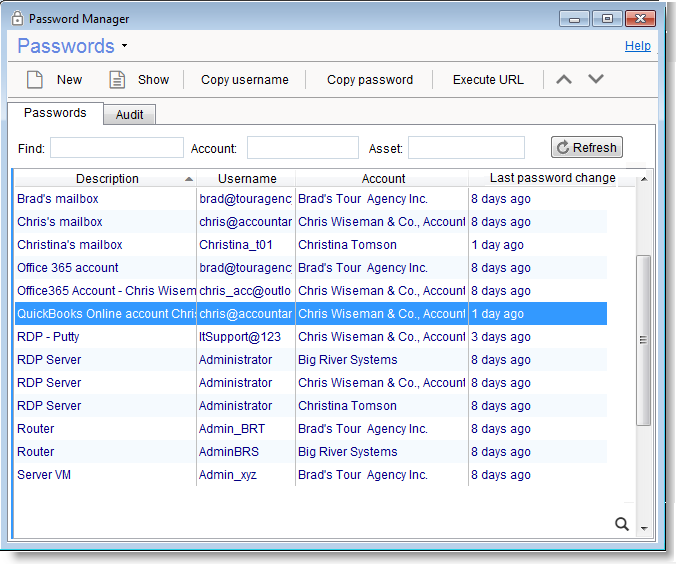The image size is (676, 564).
Task: Click the New document icon
Action: click(x=35, y=80)
